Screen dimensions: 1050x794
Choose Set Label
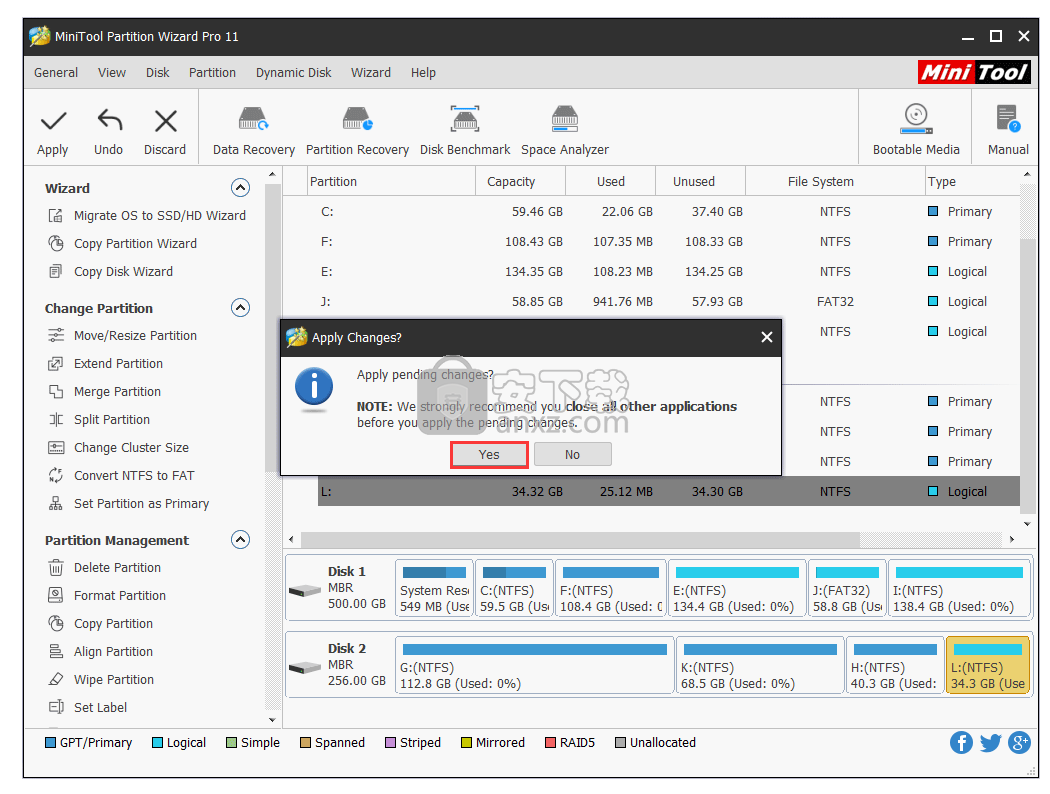point(88,708)
